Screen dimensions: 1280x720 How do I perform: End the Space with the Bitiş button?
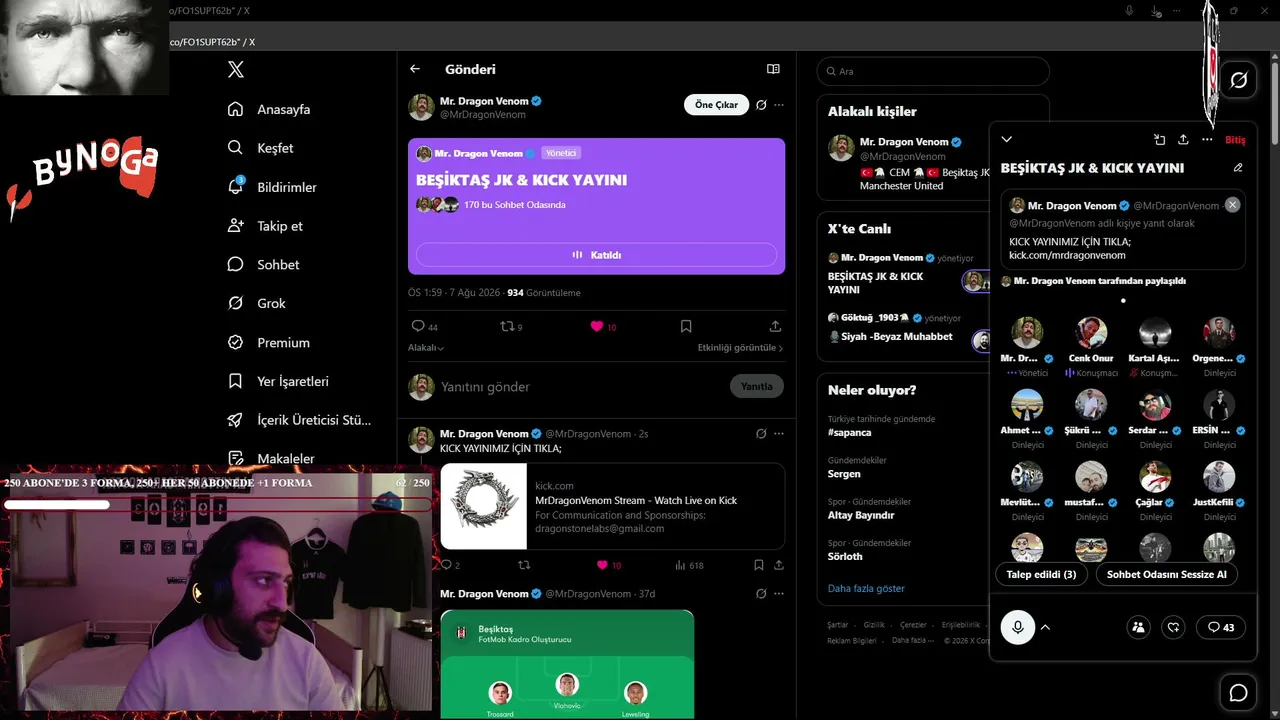click(x=1235, y=140)
